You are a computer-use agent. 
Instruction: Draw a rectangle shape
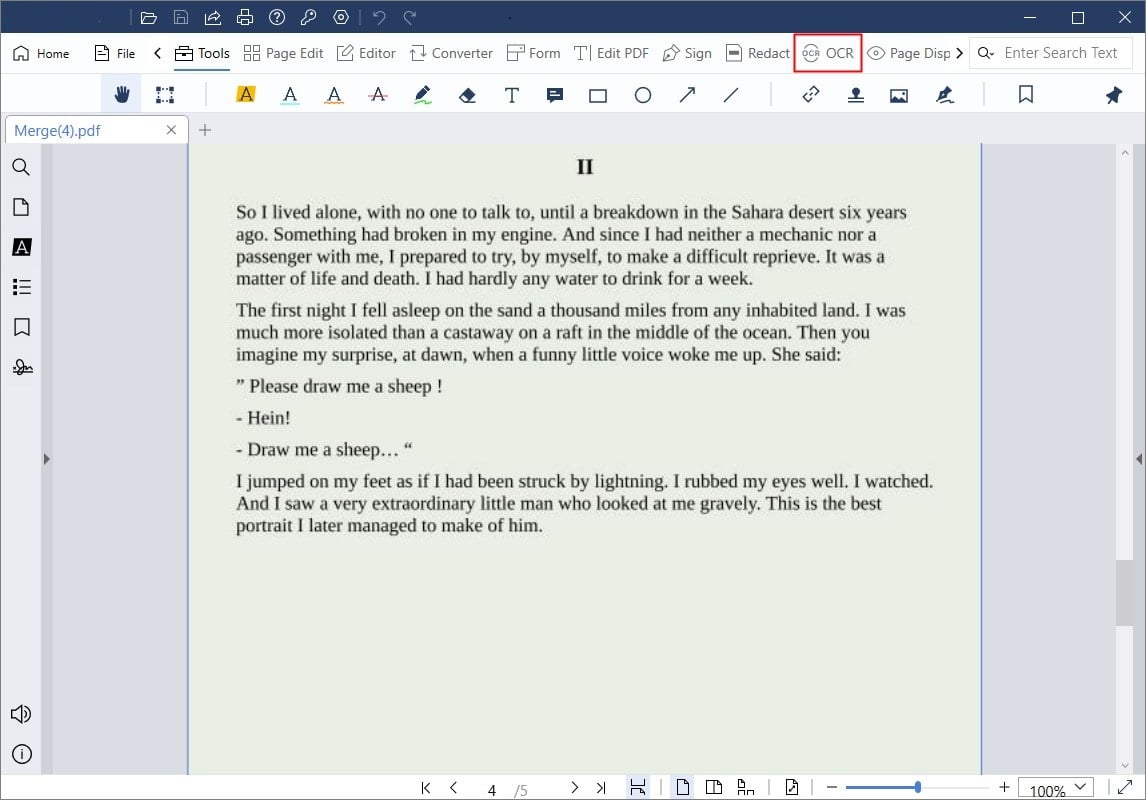(598, 96)
